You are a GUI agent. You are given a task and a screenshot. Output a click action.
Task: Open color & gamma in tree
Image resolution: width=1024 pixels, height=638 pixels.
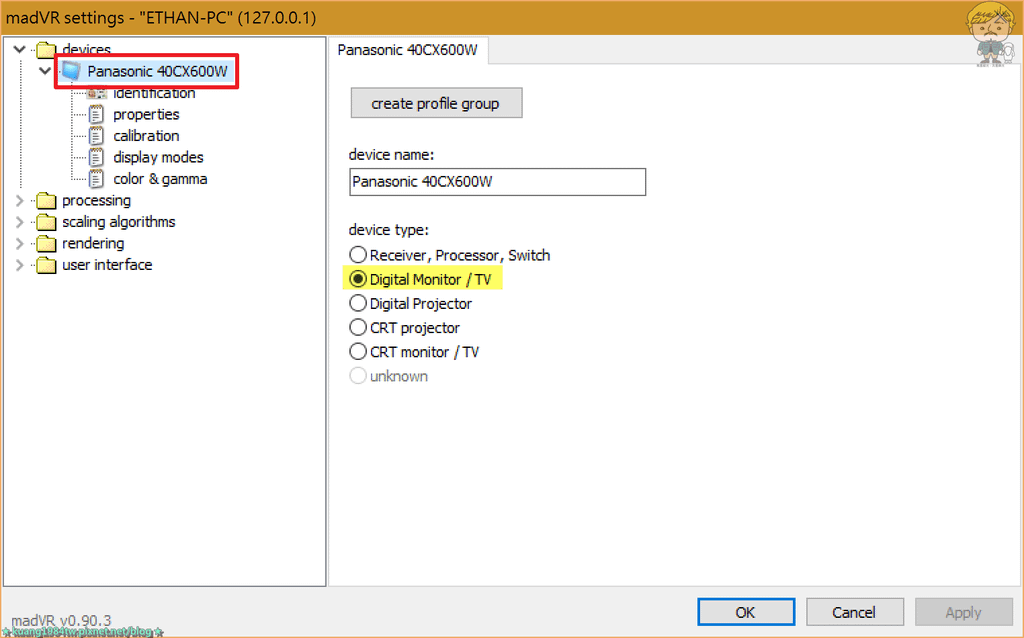pos(161,179)
